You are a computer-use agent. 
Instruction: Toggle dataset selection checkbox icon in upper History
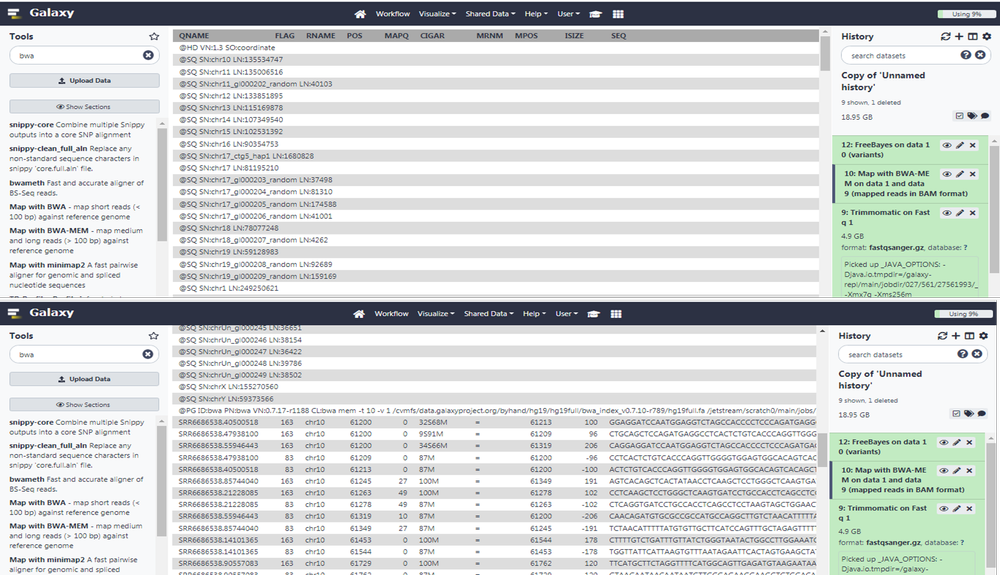(959, 115)
